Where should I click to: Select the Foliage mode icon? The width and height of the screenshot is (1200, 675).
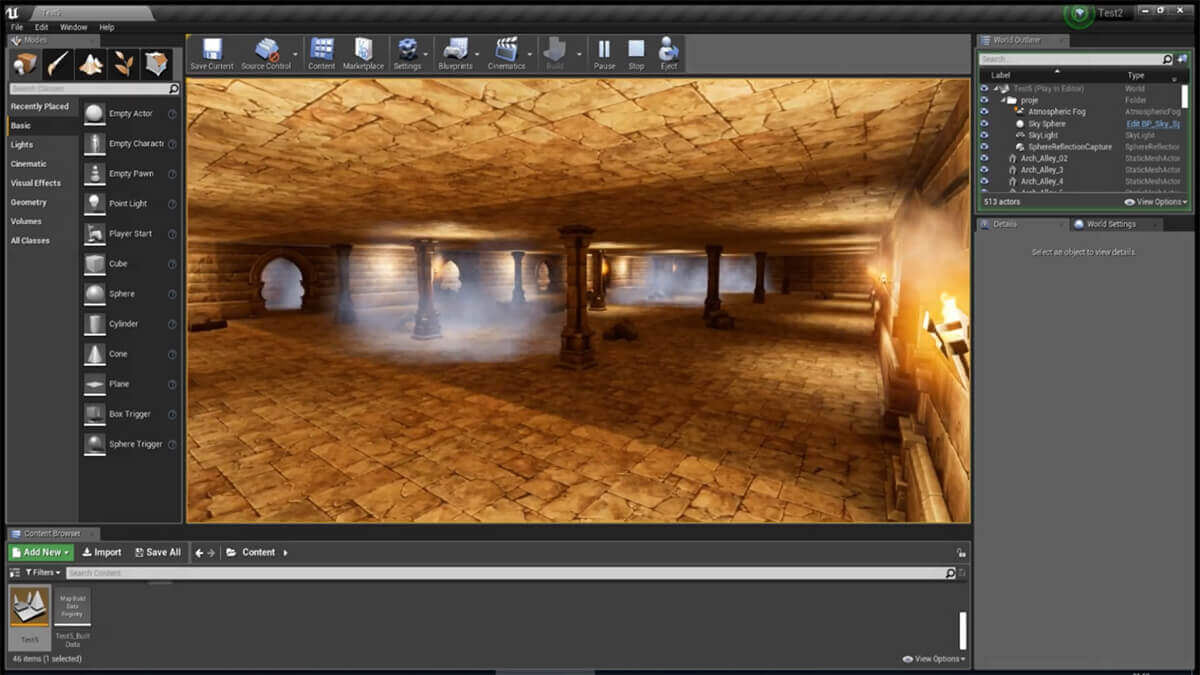[123, 64]
